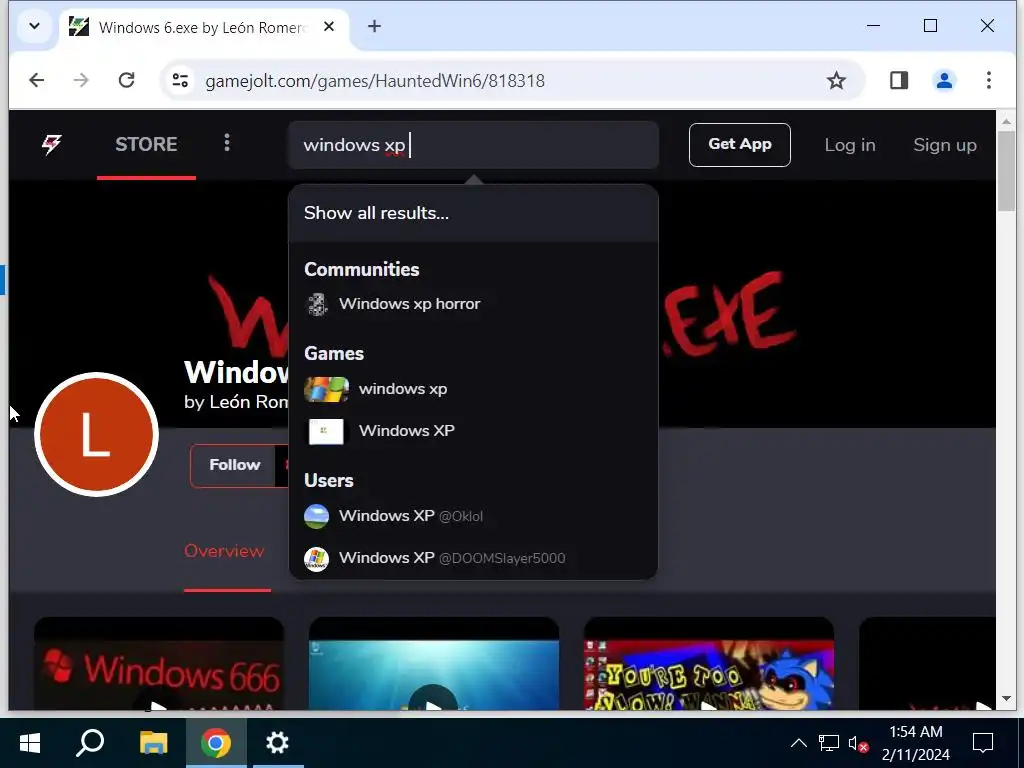Image resolution: width=1024 pixels, height=768 pixels.
Task: Click the Get App button
Action: click(739, 144)
